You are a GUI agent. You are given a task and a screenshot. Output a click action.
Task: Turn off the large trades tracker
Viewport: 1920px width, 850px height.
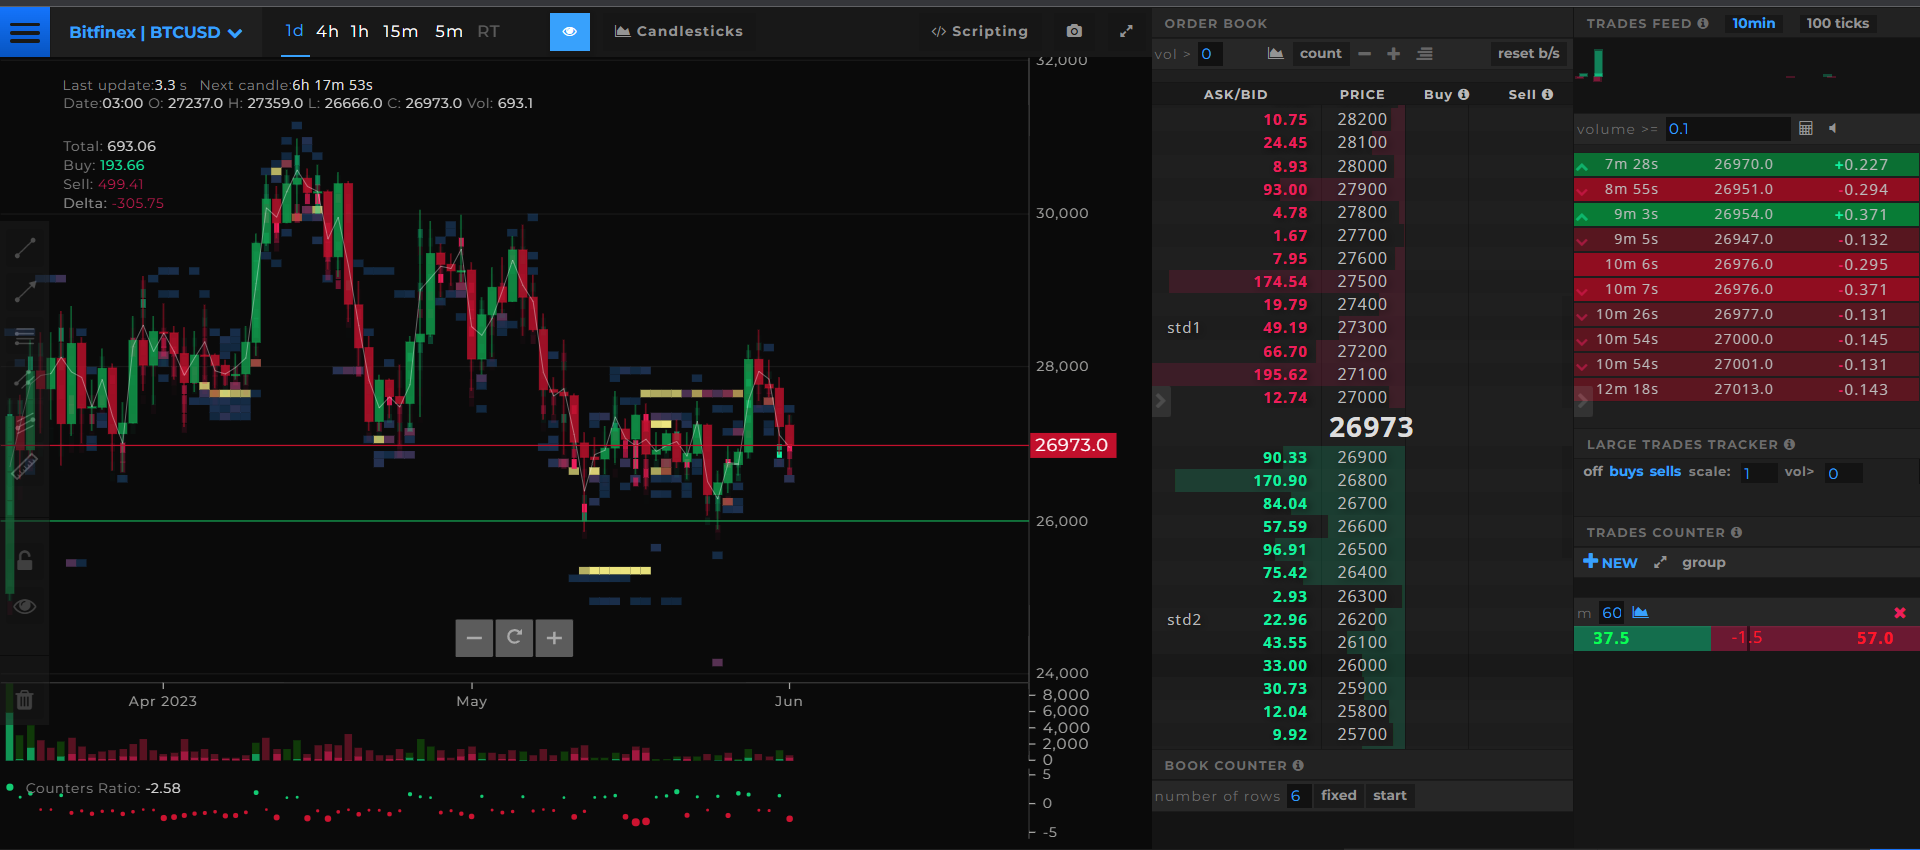tap(1592, 471)
